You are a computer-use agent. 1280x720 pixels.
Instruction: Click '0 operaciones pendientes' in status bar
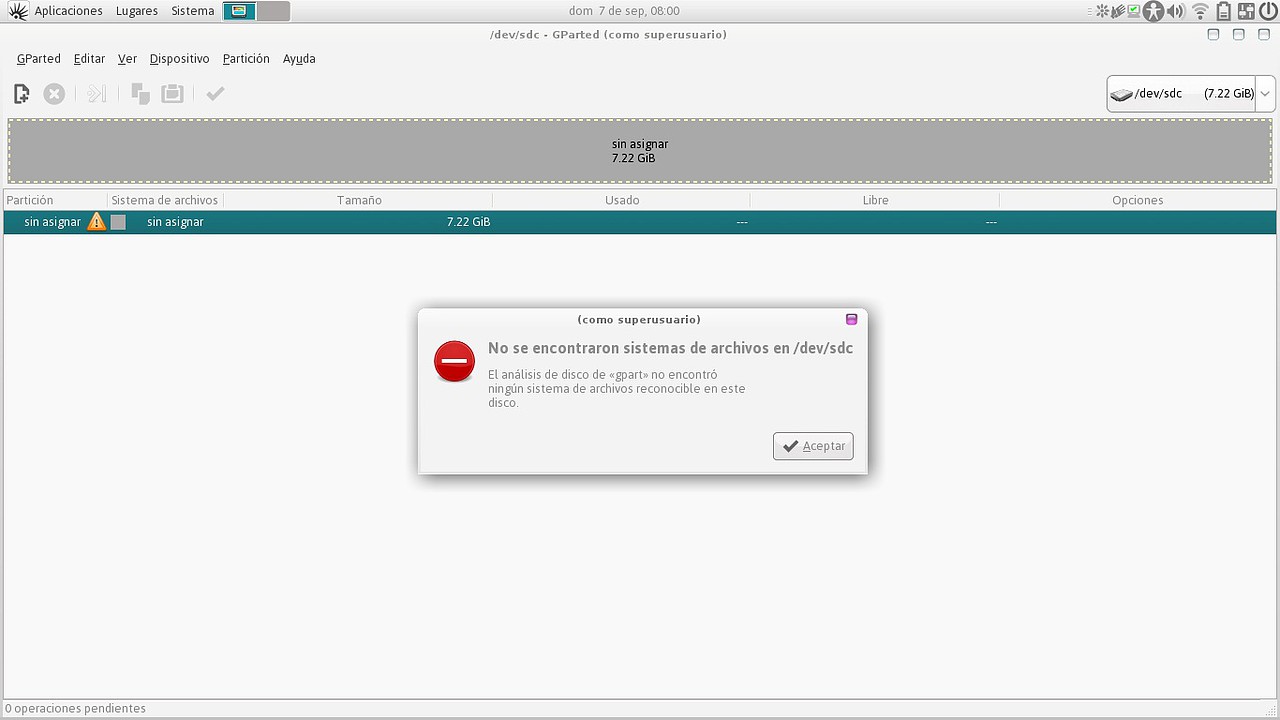tap(75, 708)
